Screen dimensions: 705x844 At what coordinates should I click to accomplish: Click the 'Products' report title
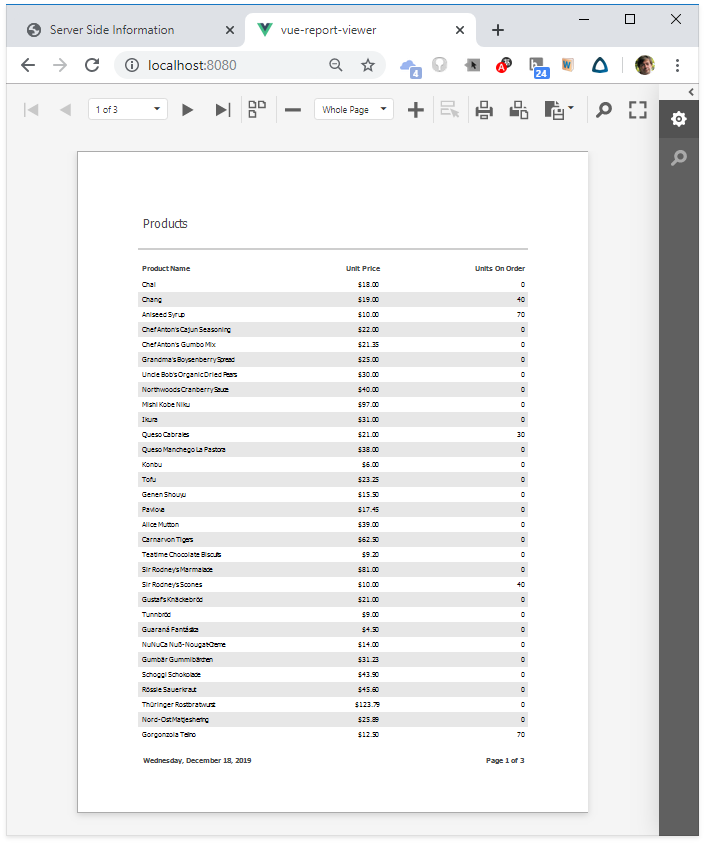point(165,223)
